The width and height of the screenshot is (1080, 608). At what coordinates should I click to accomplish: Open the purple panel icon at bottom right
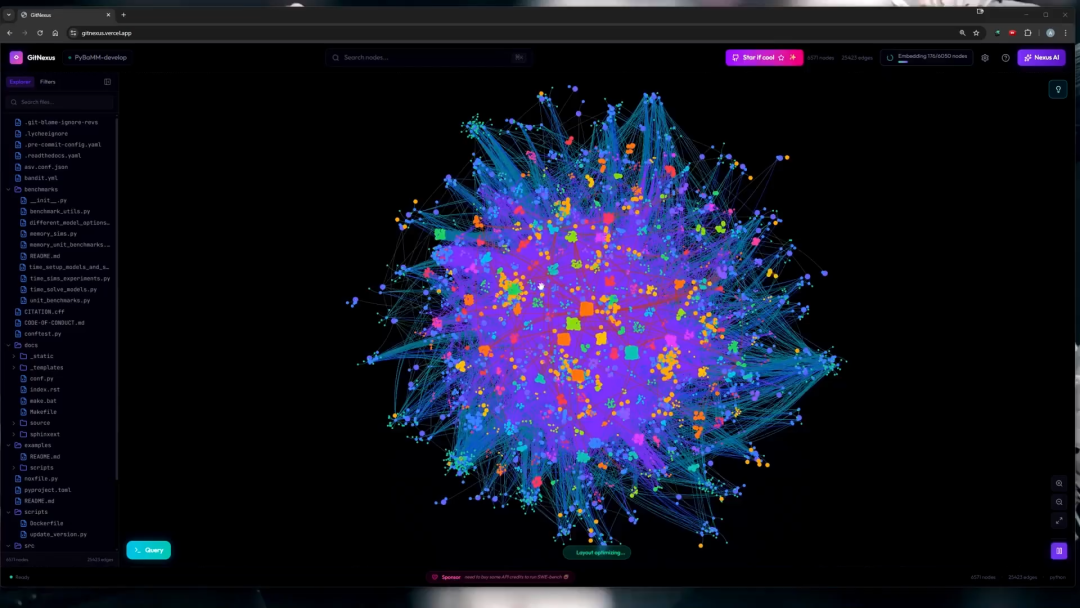[1059, 551]
